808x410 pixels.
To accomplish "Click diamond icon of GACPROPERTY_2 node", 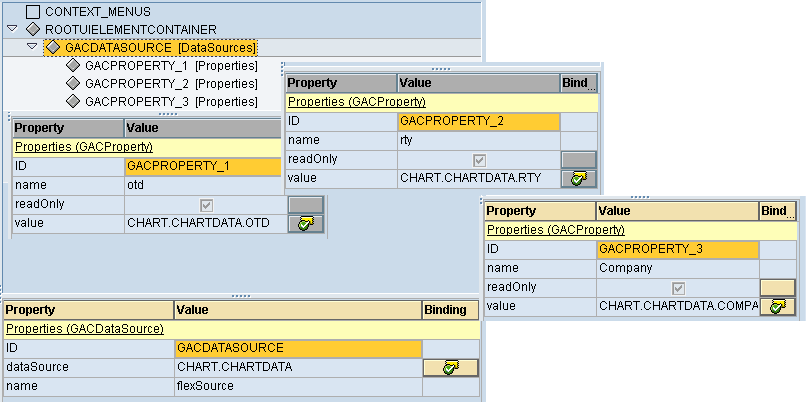I will pos(73,84).
